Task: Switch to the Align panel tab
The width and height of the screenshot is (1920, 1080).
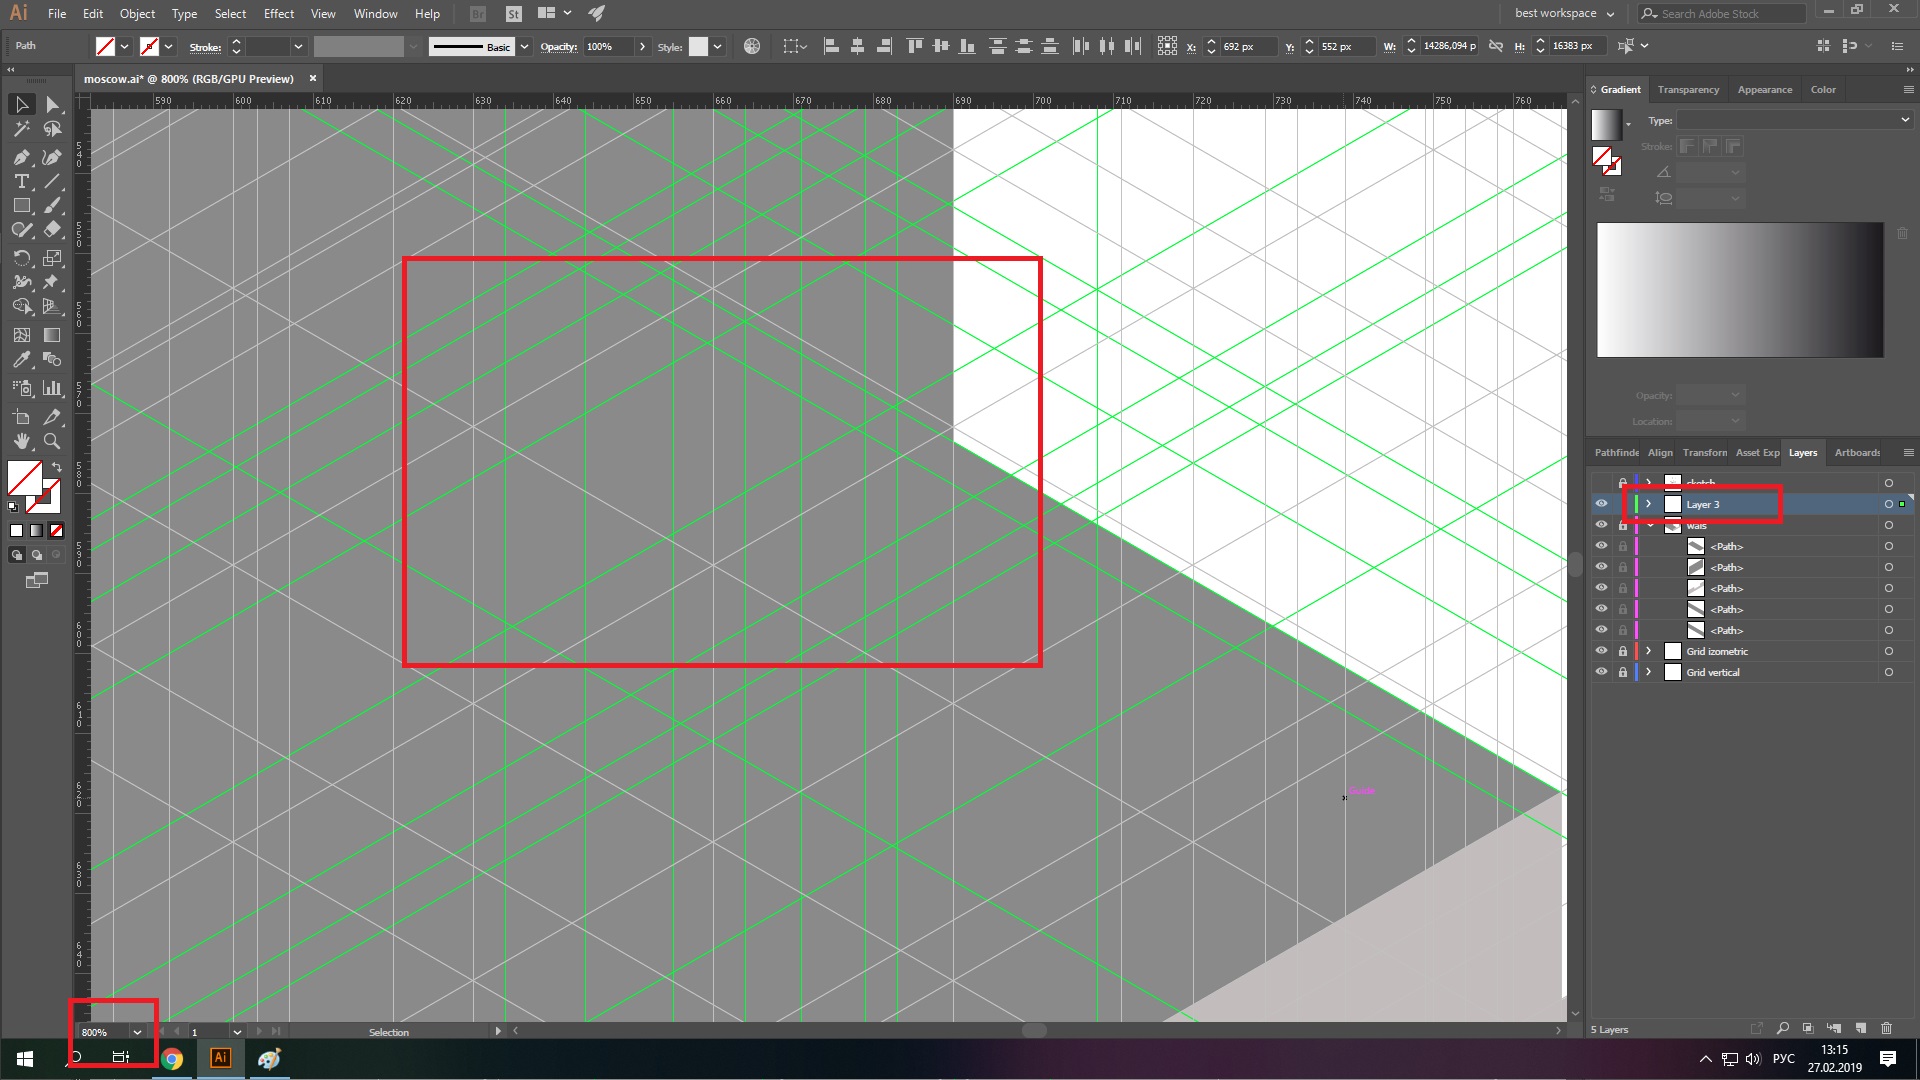Action: point(1660,453)
